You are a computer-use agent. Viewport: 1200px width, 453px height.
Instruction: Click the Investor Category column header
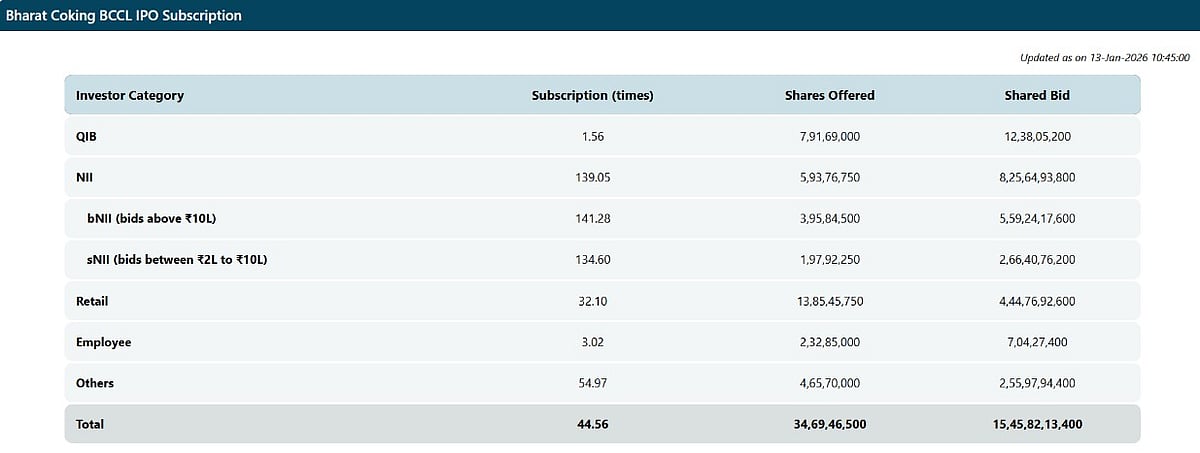pyautogui.click(x=130, y=95)
